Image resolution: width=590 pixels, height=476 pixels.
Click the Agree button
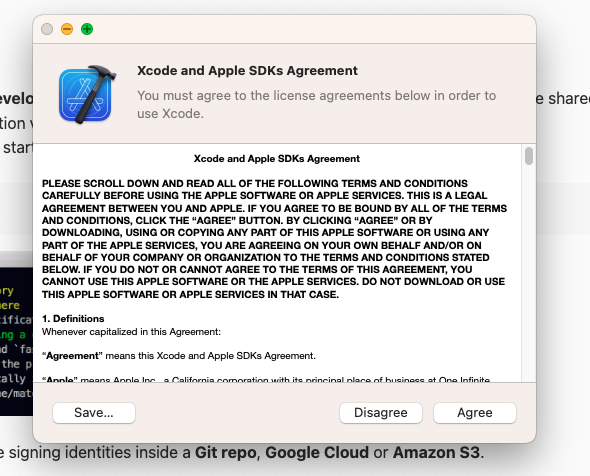click(x=474, y=413)
